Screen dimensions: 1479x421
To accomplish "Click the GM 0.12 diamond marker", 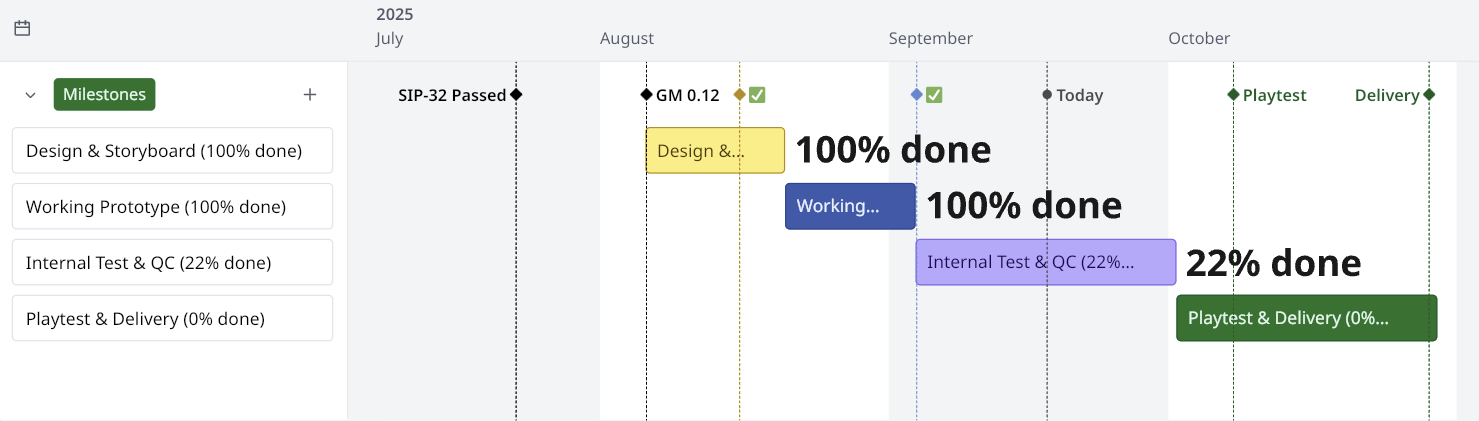I will [x=646, y=95].
